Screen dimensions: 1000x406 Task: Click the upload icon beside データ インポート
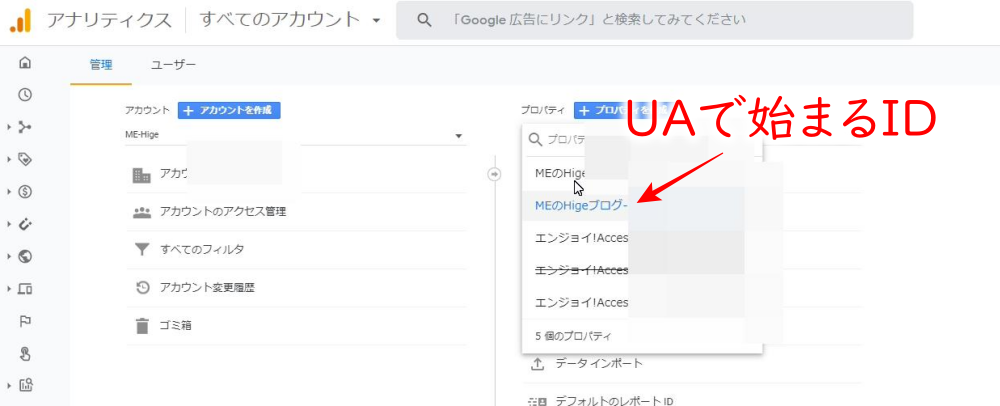coord(538,364)
